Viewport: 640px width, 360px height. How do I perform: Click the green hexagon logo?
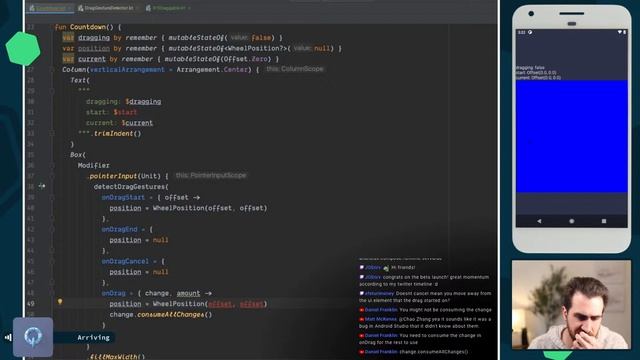23,49
